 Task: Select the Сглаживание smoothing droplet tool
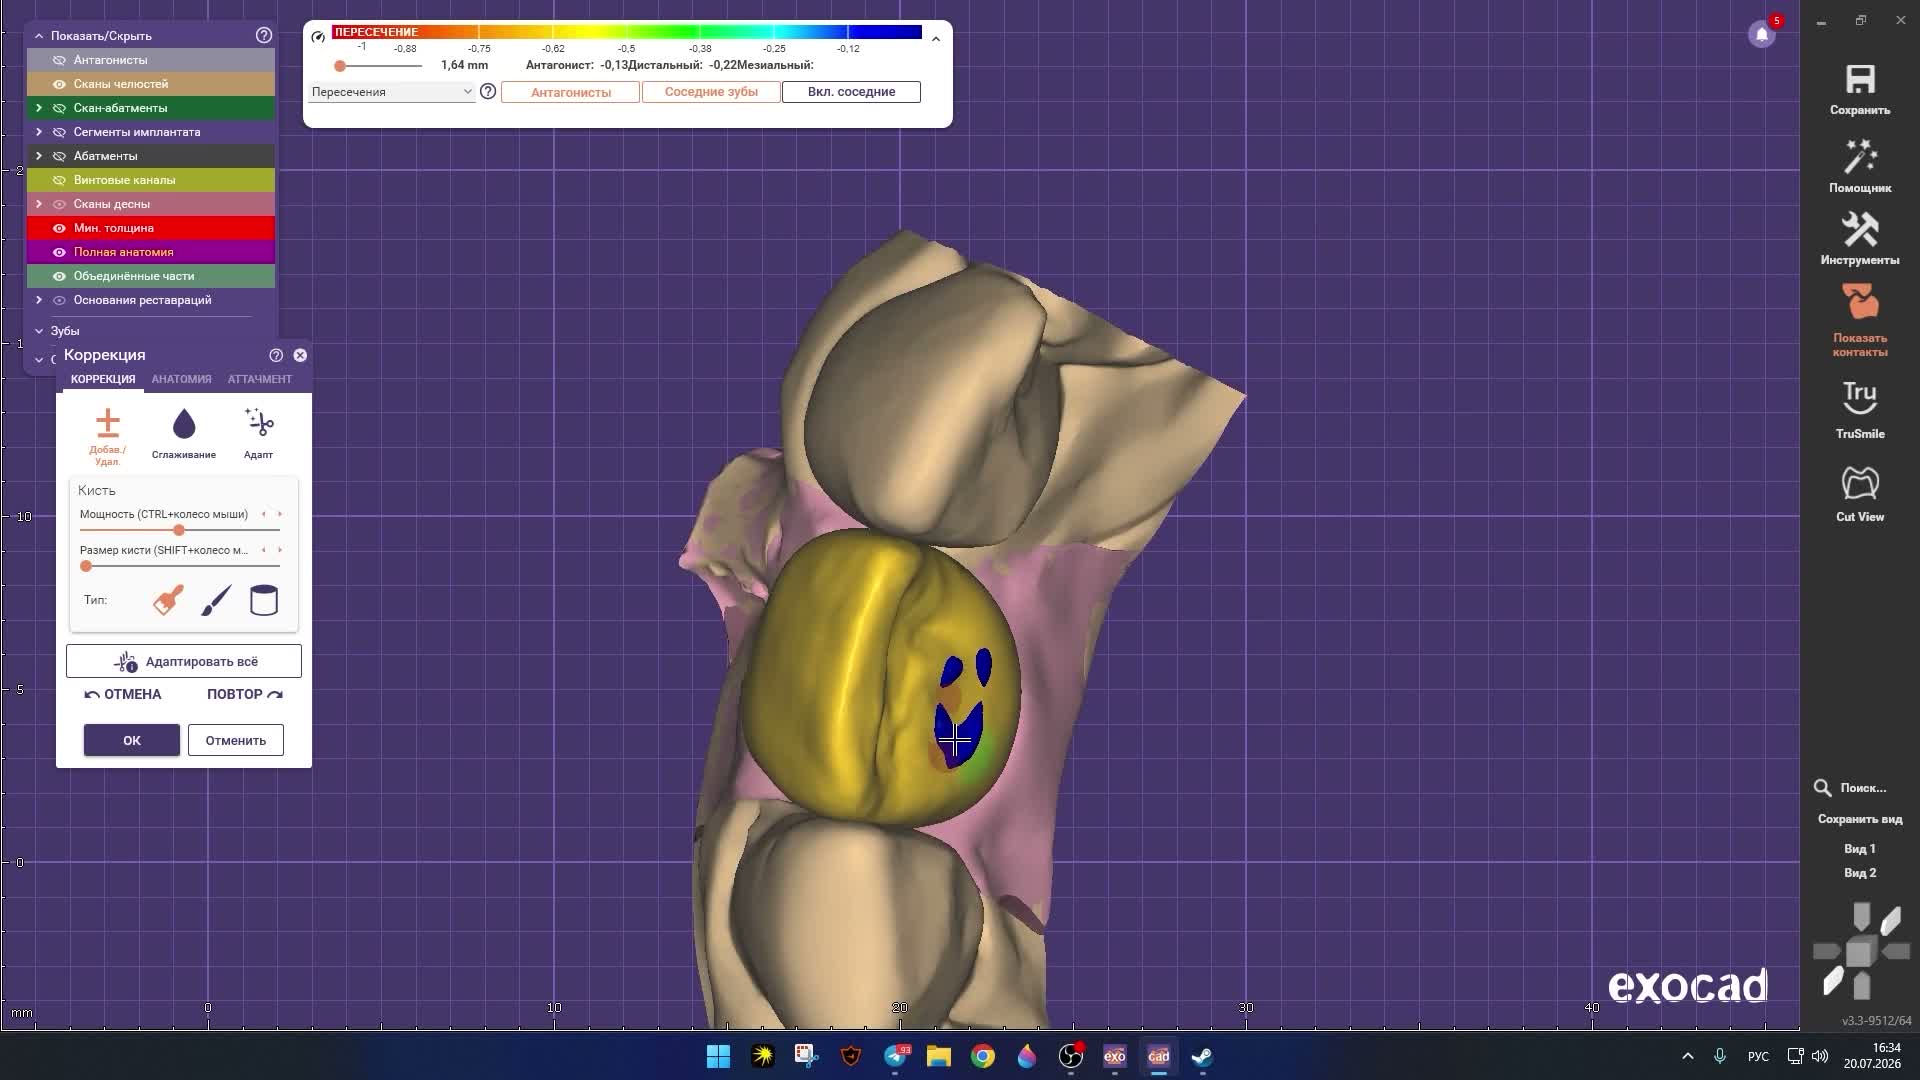pyautogui.click(x=184, y=424)
